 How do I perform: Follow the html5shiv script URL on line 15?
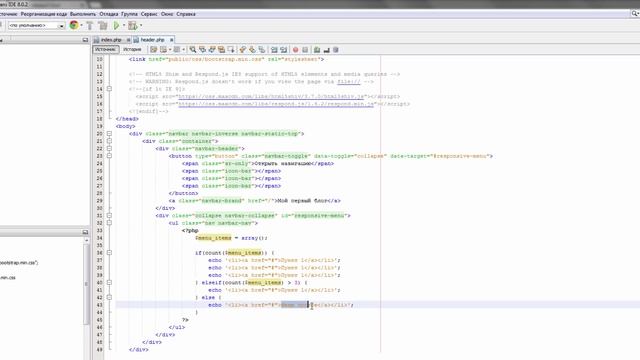(x=271, y=96)
